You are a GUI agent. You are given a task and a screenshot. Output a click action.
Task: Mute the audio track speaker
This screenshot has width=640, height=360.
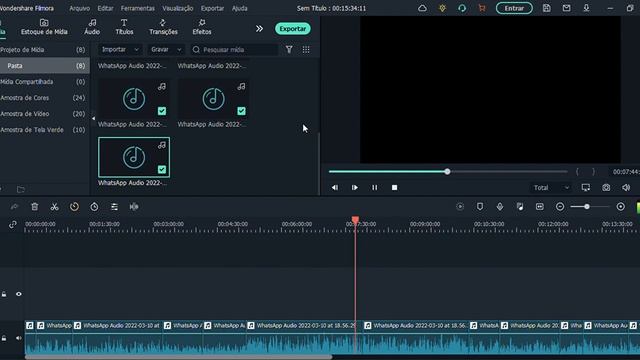(x=19, y=338)
